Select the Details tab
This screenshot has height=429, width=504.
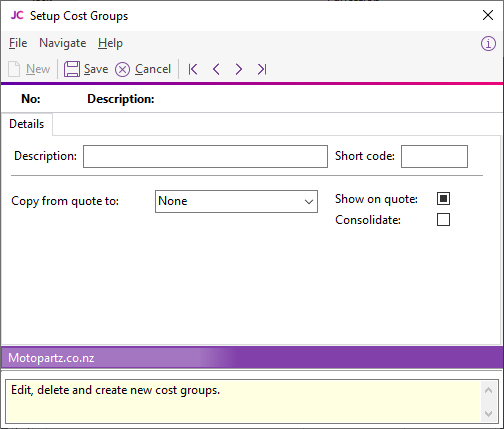point(27,124)
